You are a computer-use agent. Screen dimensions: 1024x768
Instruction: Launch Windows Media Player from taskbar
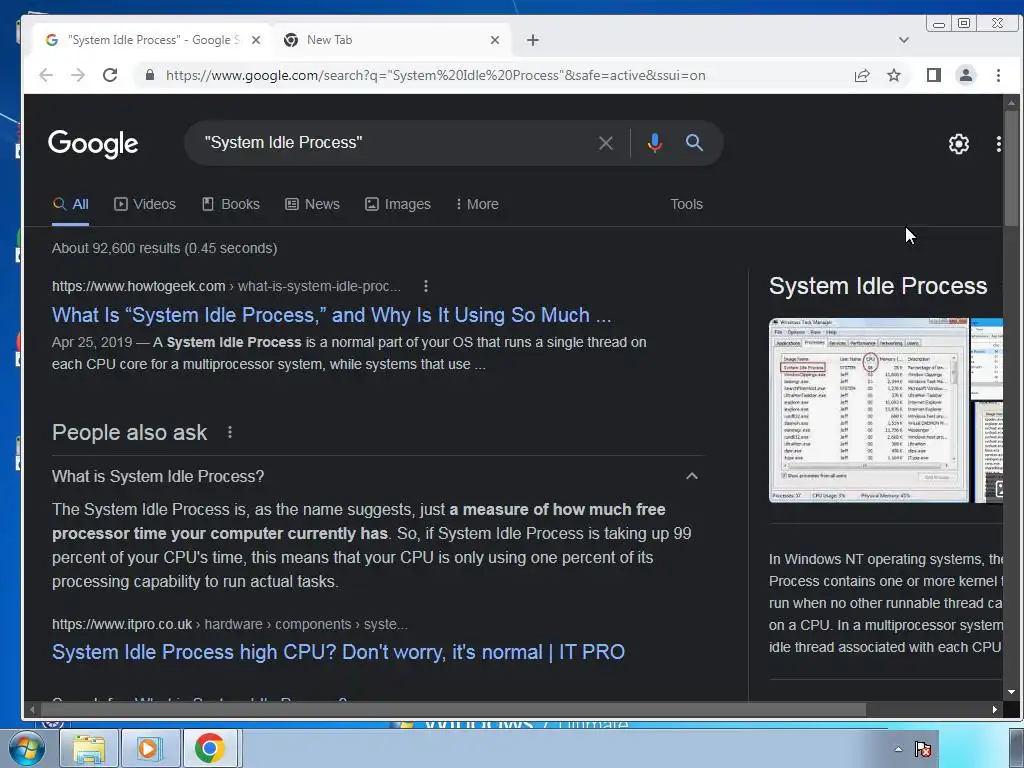click(149, 748)
